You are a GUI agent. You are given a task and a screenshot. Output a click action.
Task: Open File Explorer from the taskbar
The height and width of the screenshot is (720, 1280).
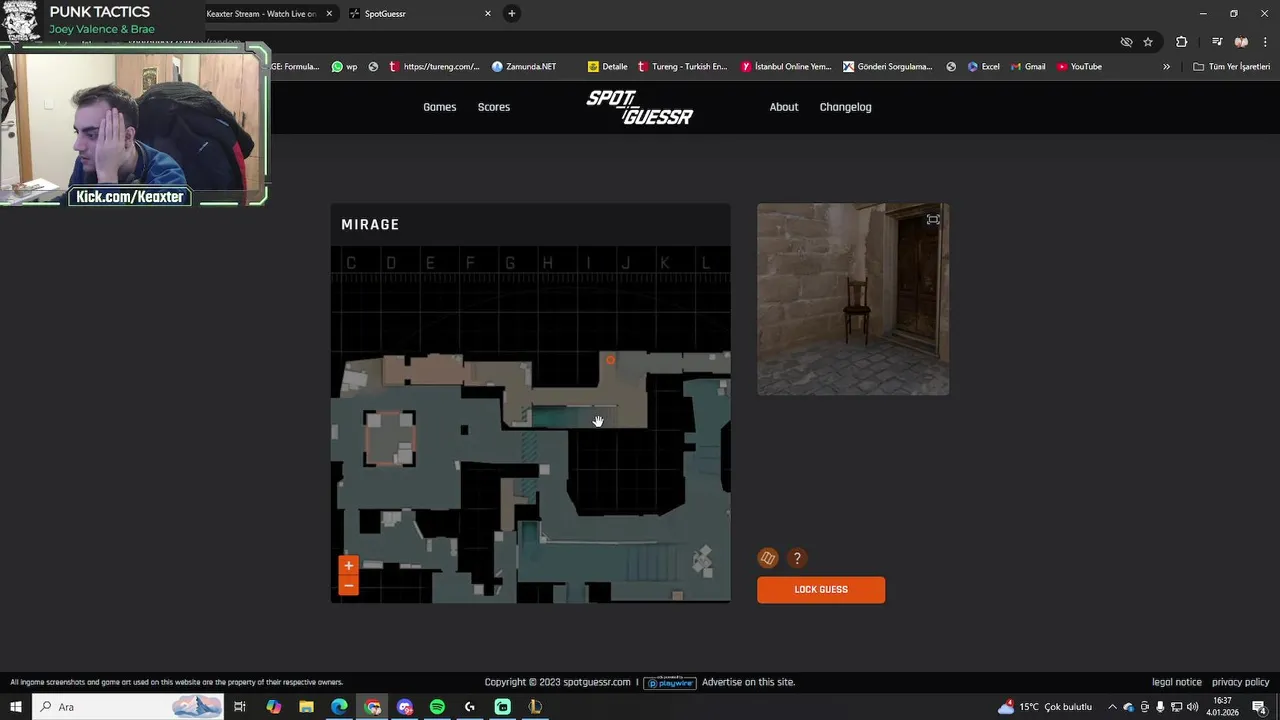click(x=307, y=707)
